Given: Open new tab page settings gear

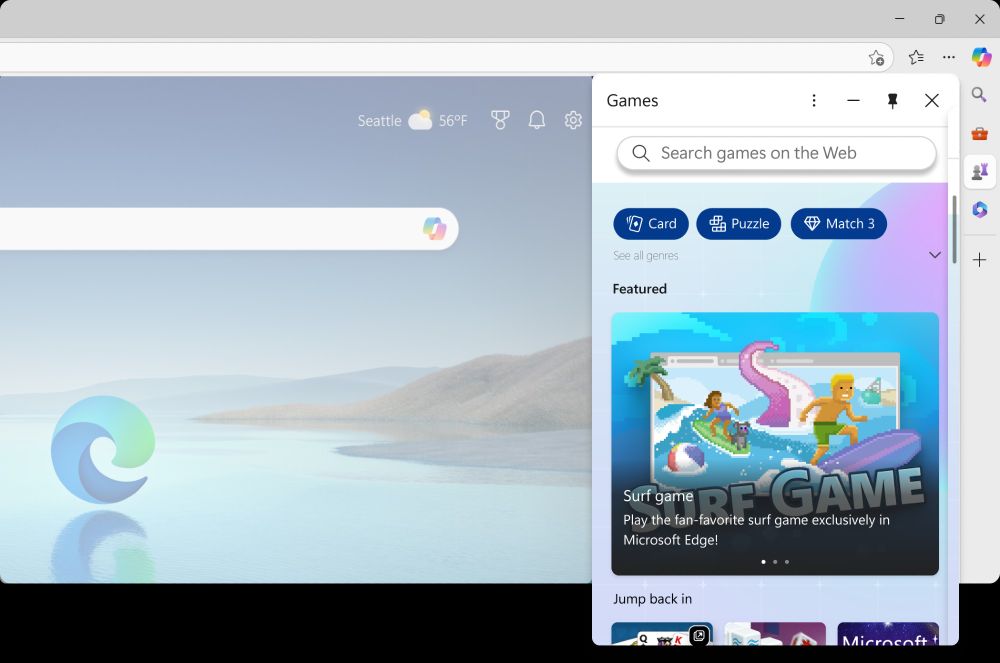Looking at the screenshot, I should (x=573, y=120).
